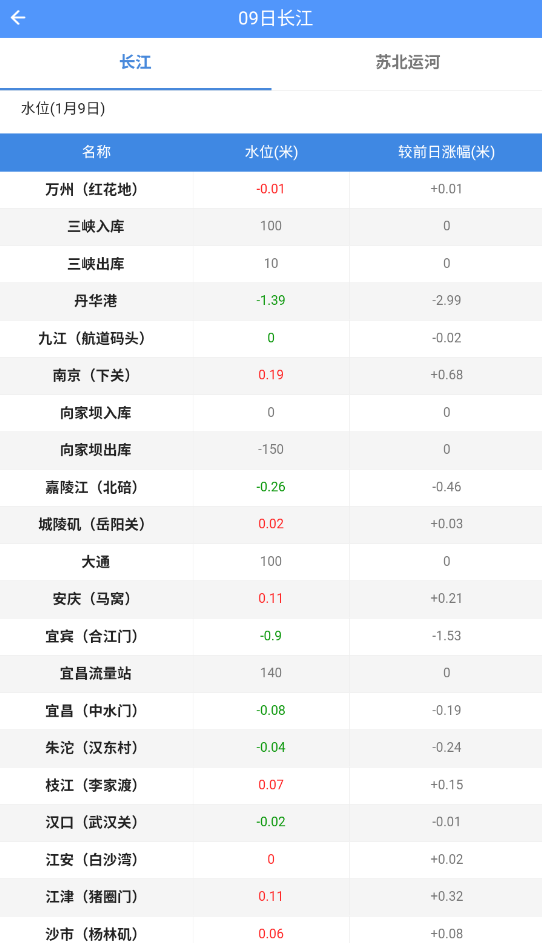Select the 沙市（杨林矶） row name
Image resolution: width=542 pixels, height=943 pixels.
(92, 934)
